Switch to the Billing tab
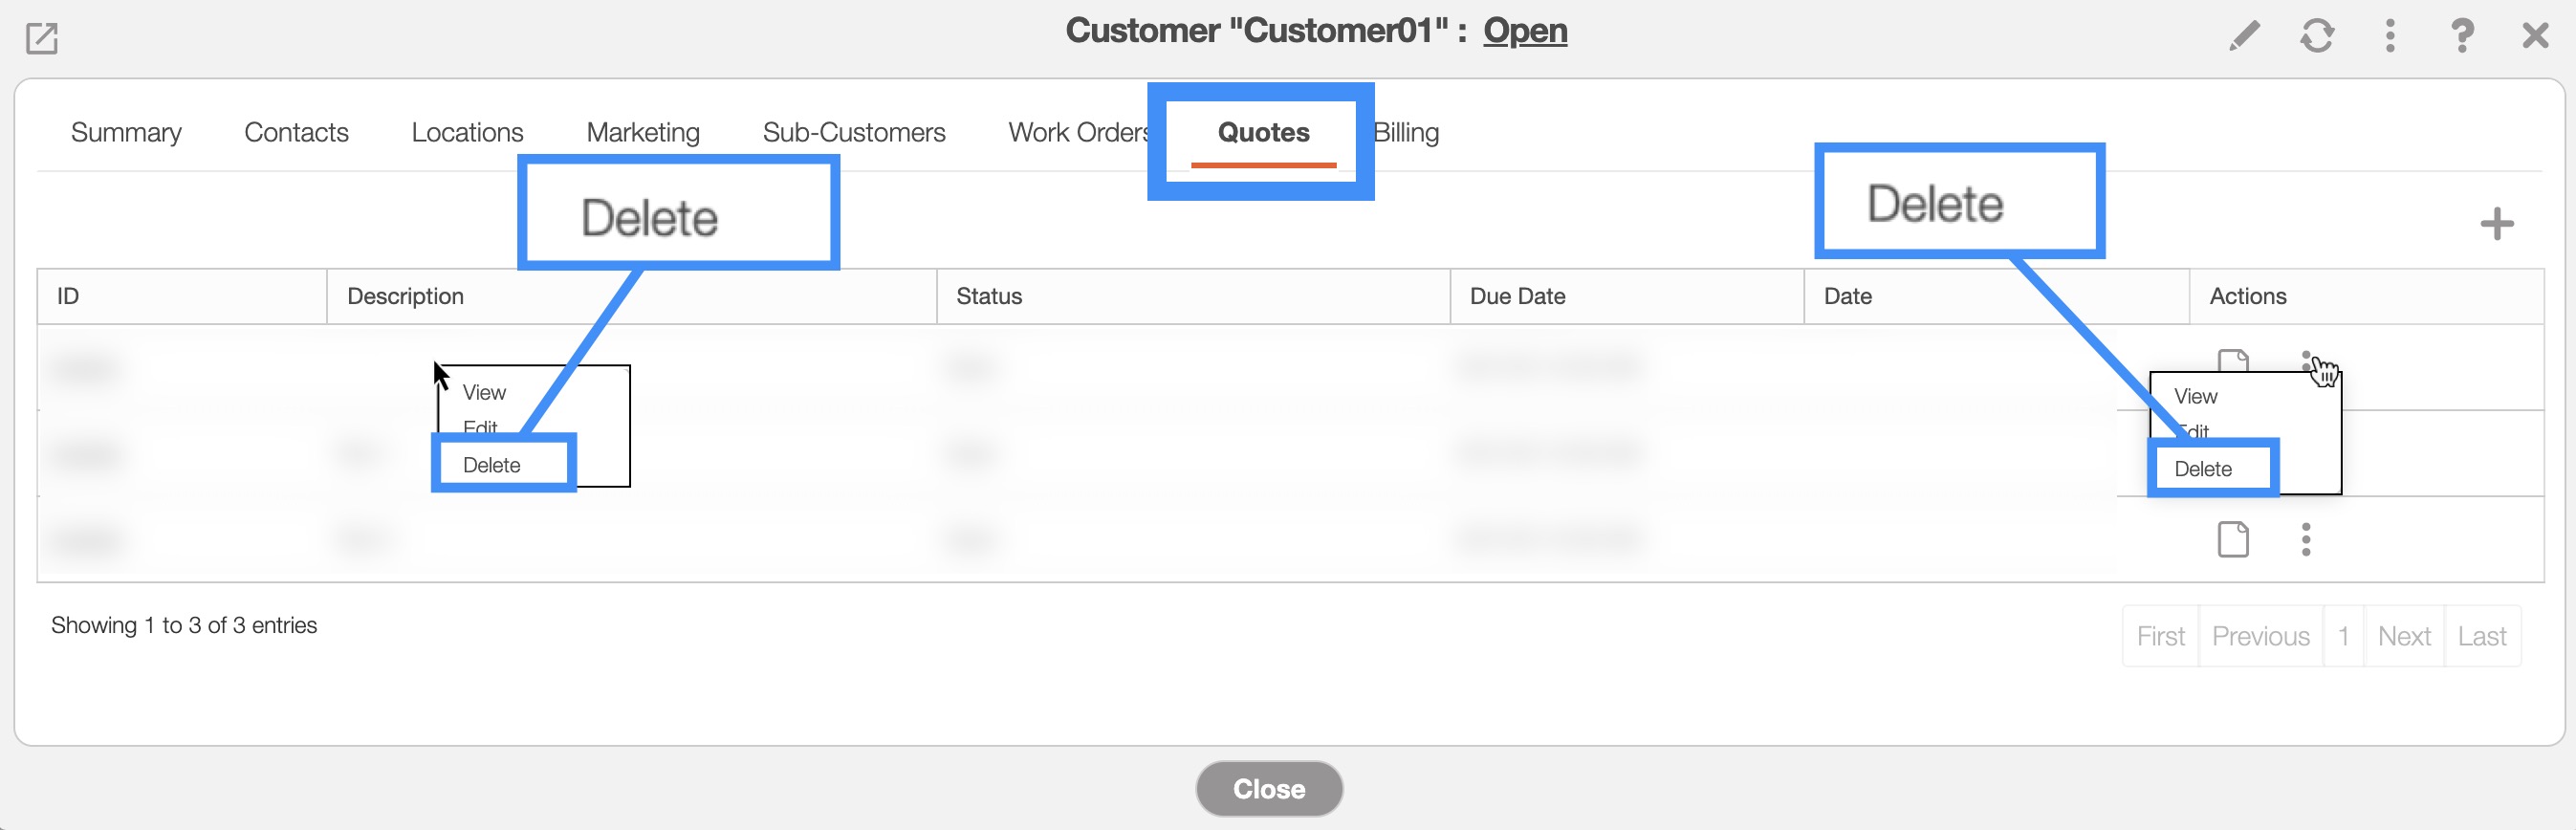Image resolution: width=2576 pixels, height=830 pixels. 1407,132
